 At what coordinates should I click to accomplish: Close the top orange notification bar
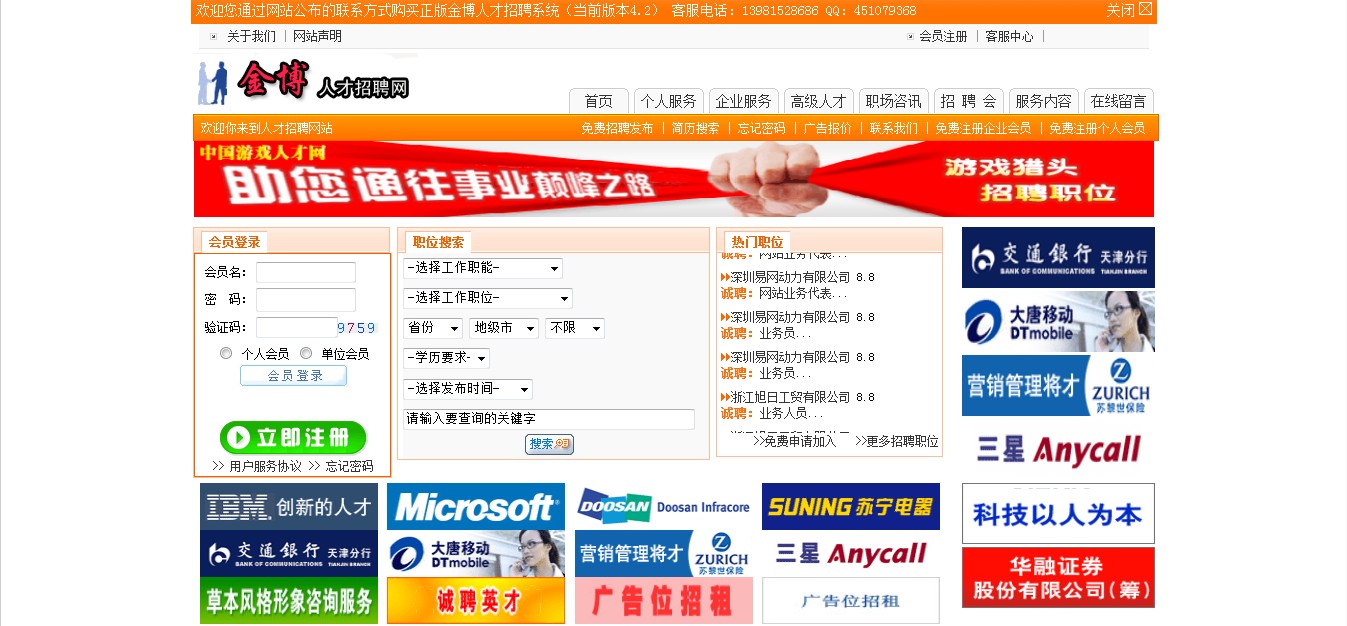1129,10
